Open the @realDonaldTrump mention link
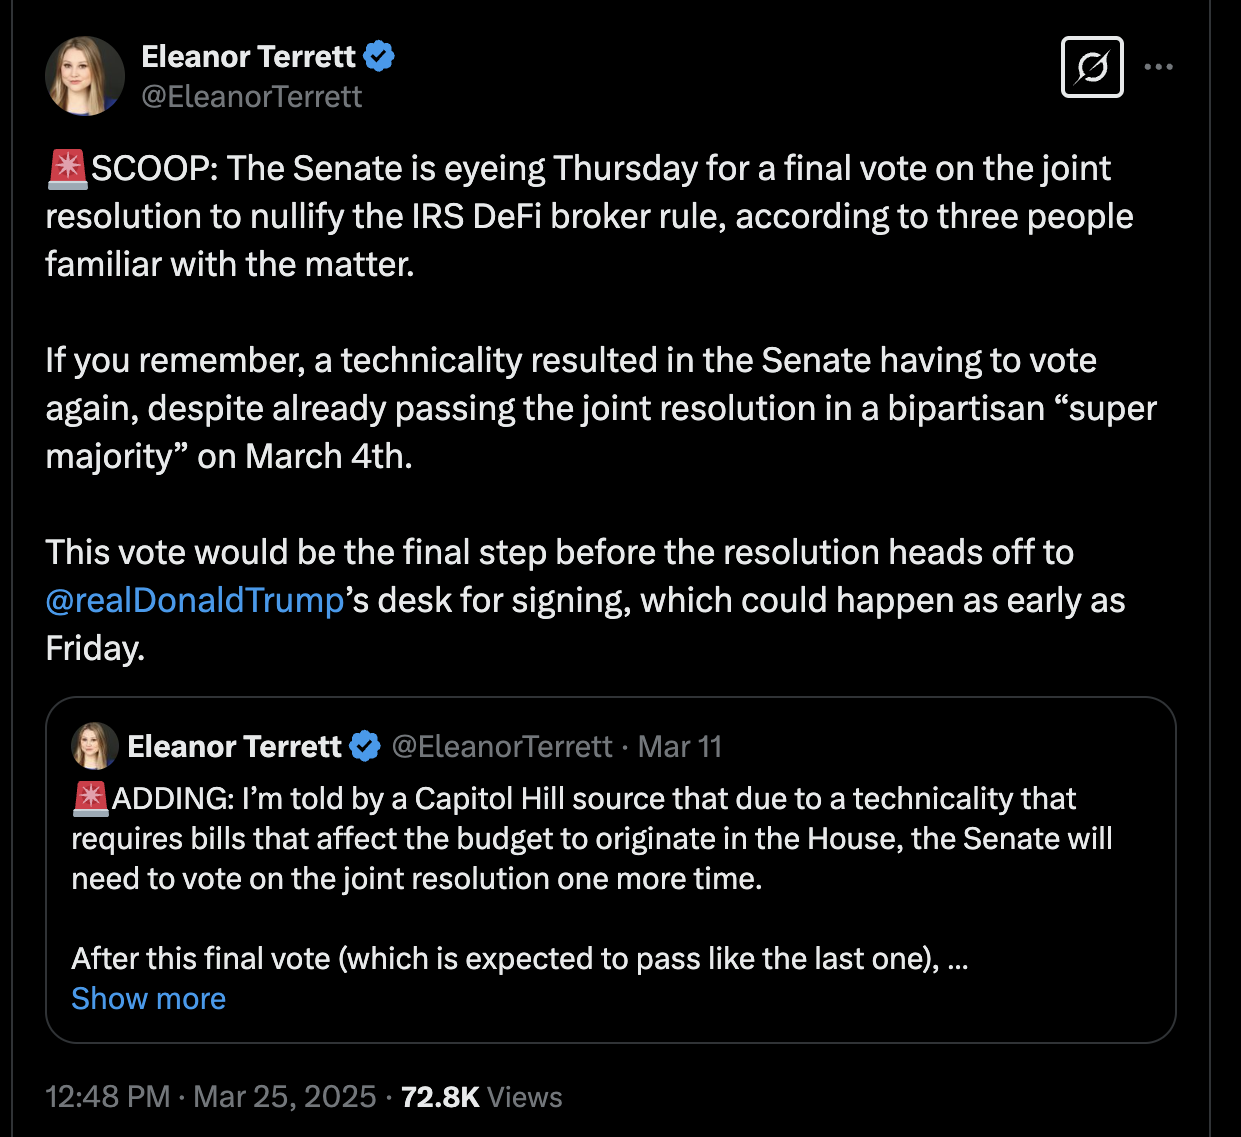The image size is (1241, 1137). coord(195,600)
